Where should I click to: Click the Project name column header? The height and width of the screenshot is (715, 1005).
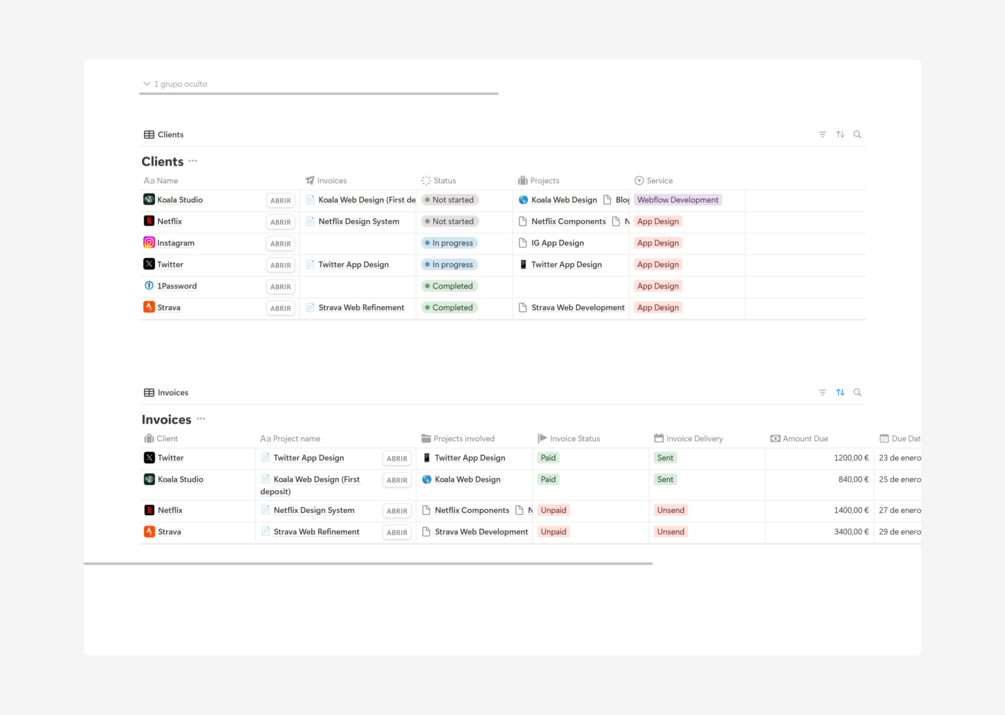[290, 439]
